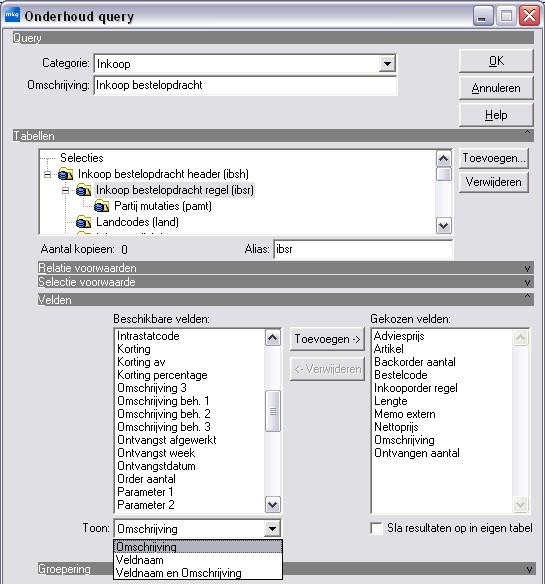Image resolution: width=545 pixels, height=584 pixels.
Task: Click the tables tree scroll down arrow
Action: coord(443,225)
